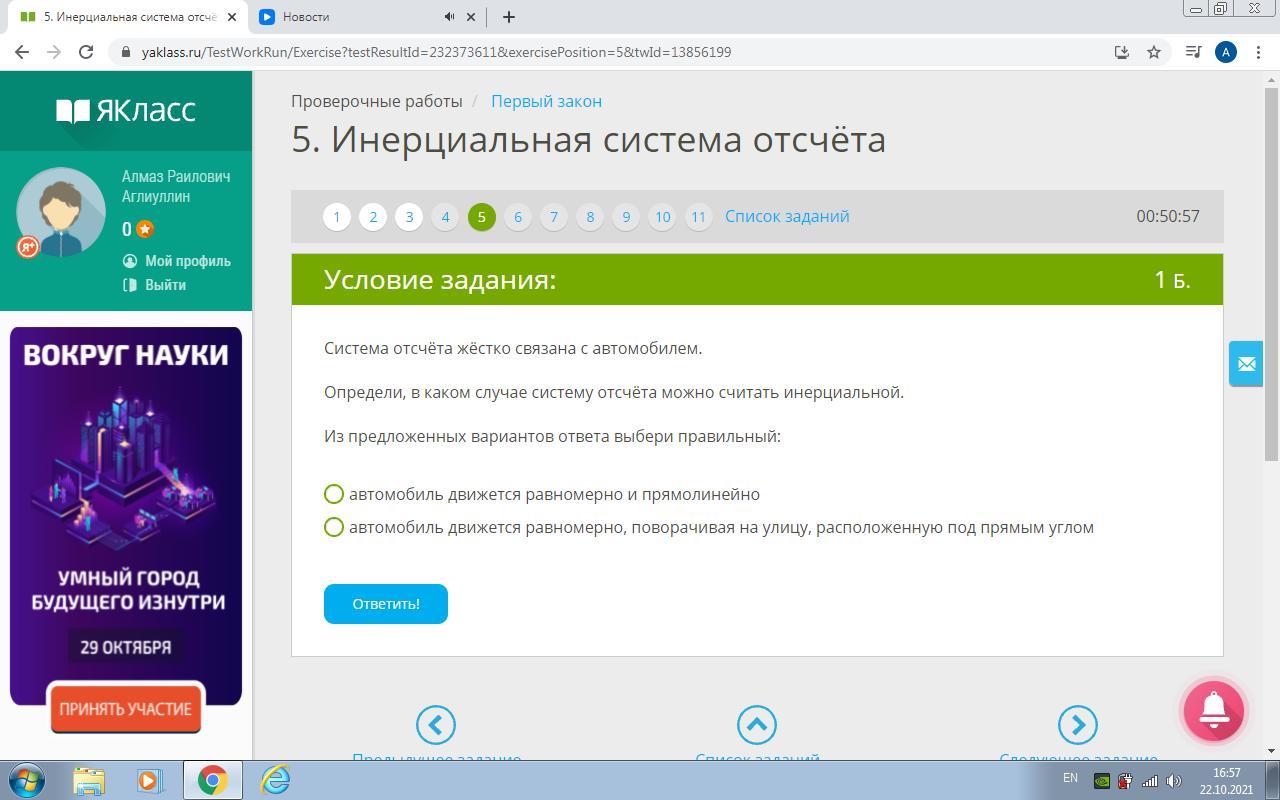
Task: Open the Список заданий link
Action: click(787, 216)
